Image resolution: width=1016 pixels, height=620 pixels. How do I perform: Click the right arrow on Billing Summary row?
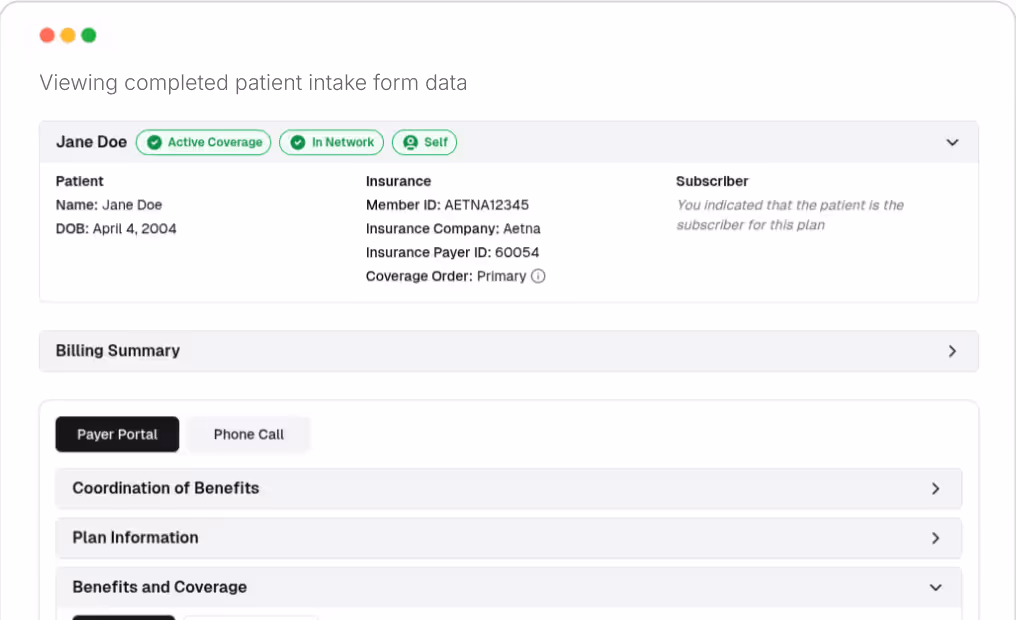(951, 351)
